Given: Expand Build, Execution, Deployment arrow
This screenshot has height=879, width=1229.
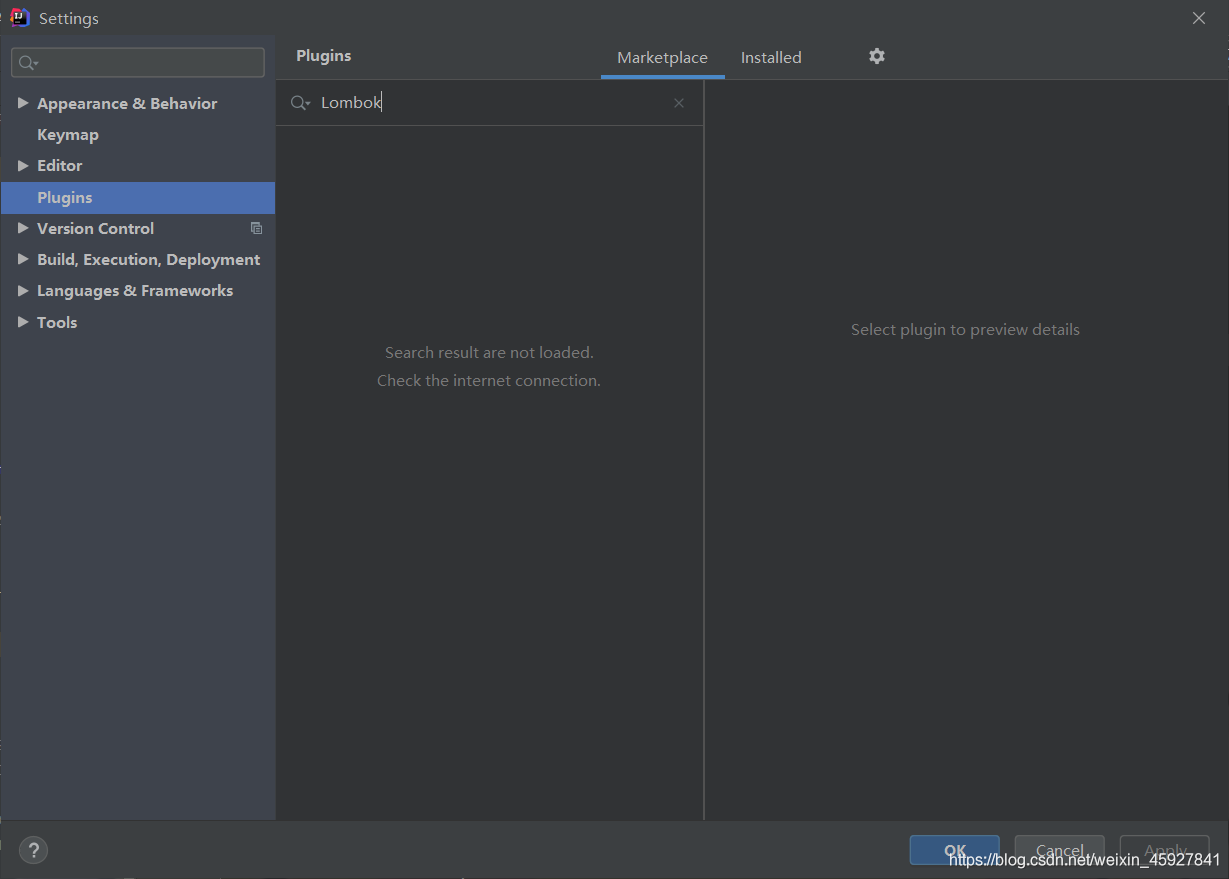Looking at the screenshot, I should 23,259.
